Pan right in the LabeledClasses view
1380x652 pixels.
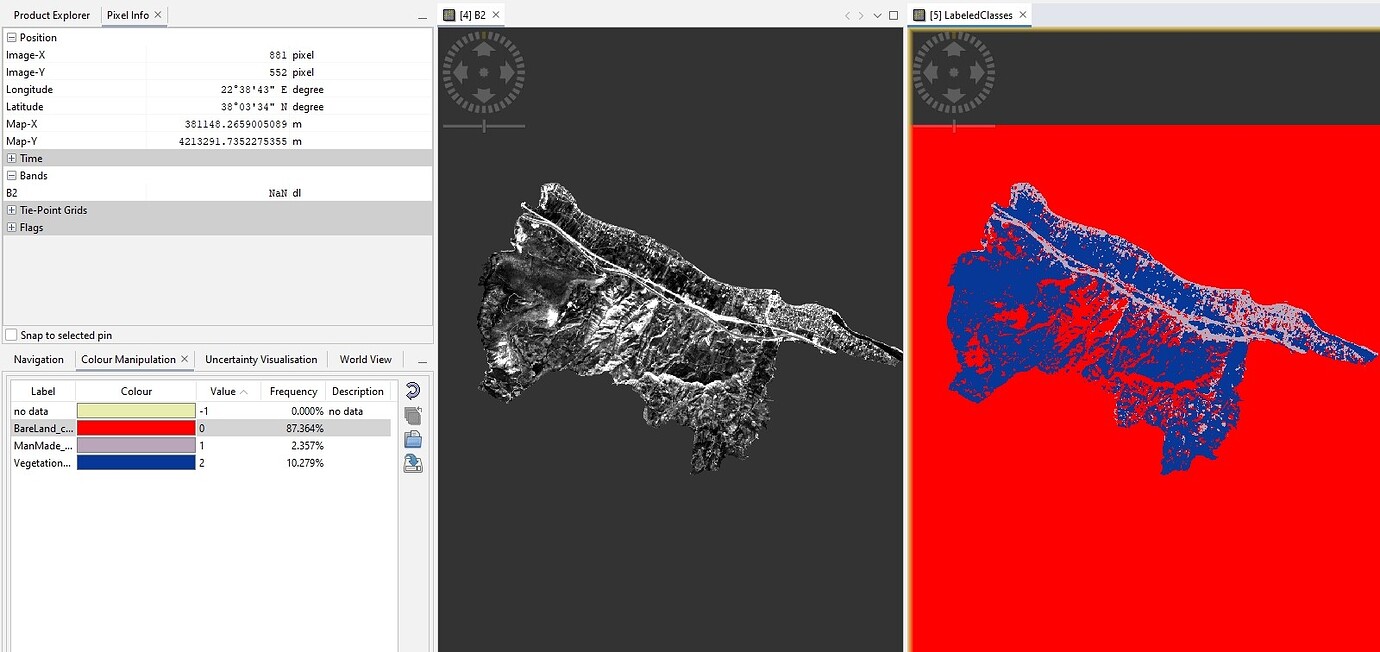point(978,72)
